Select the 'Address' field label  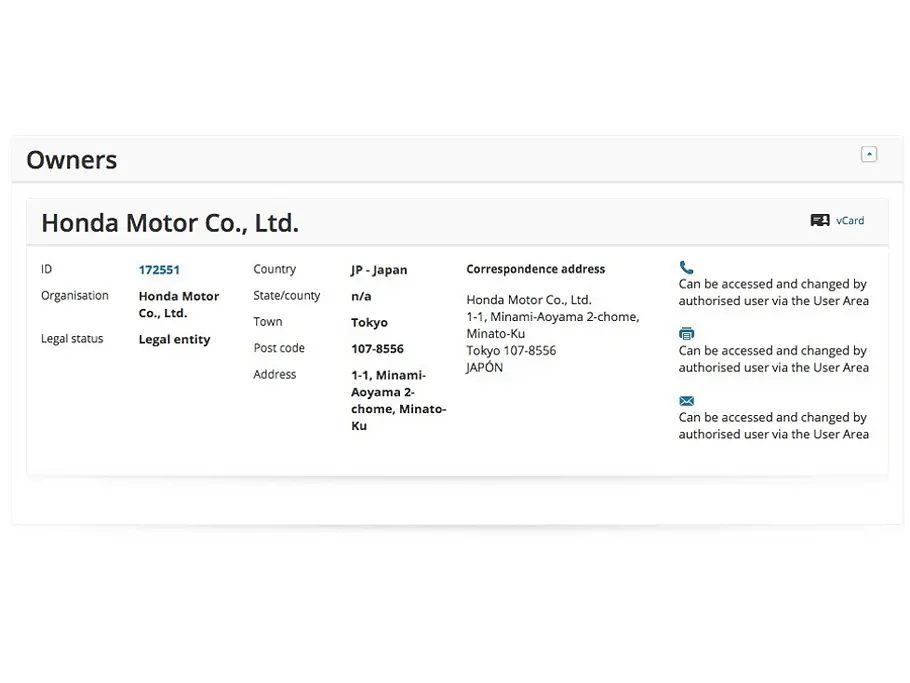pyautogui.click(x=275, y=374)
